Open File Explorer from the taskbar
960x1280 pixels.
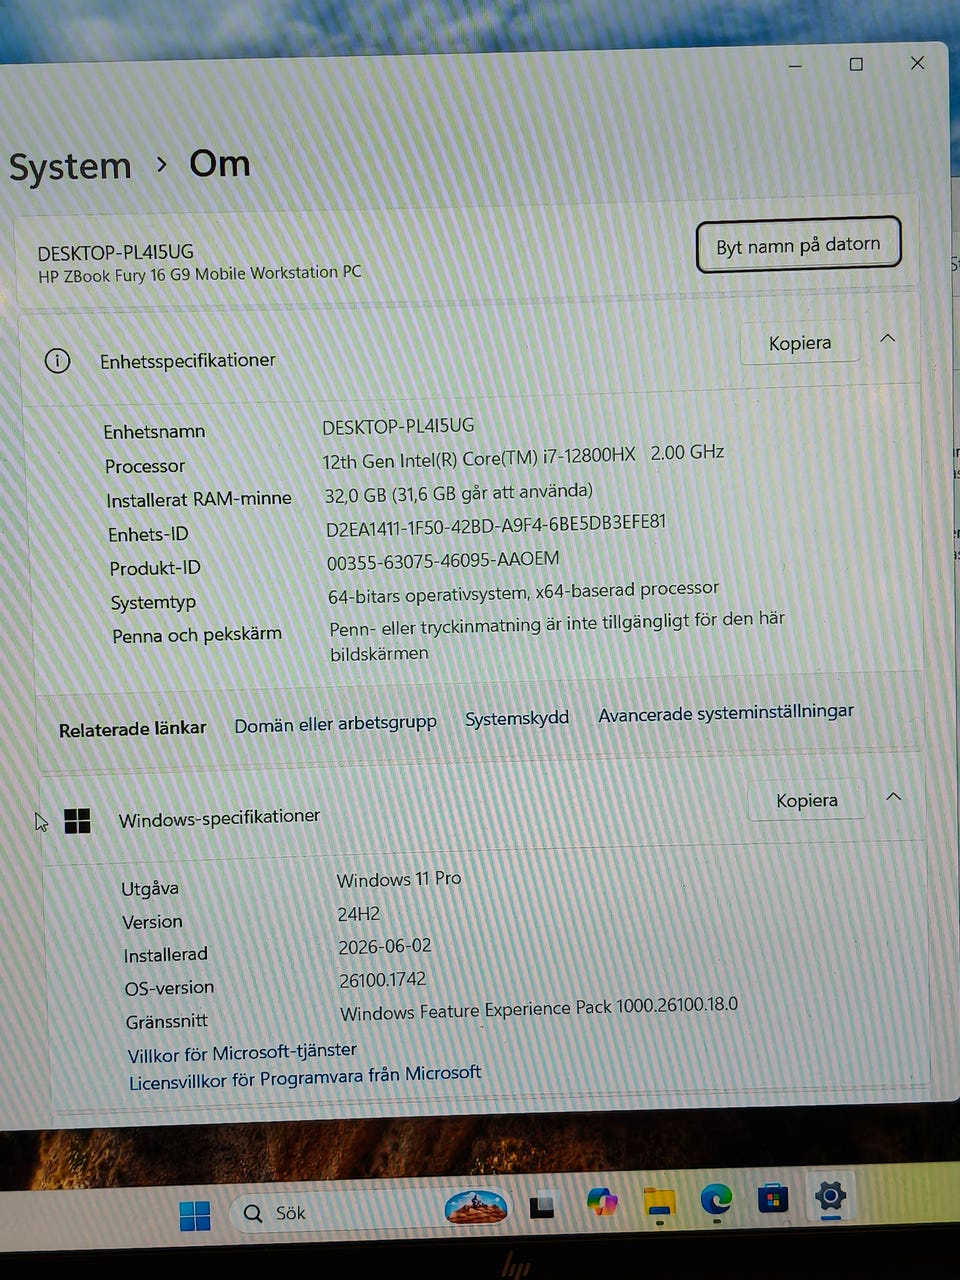(659, 1202)
